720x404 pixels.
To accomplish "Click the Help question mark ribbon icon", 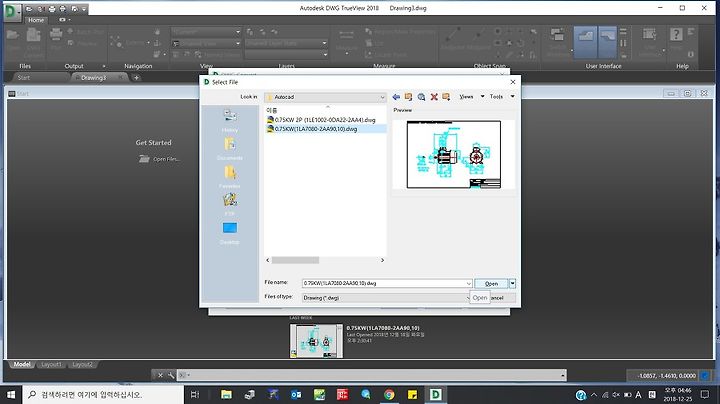I will coord(676,34).
